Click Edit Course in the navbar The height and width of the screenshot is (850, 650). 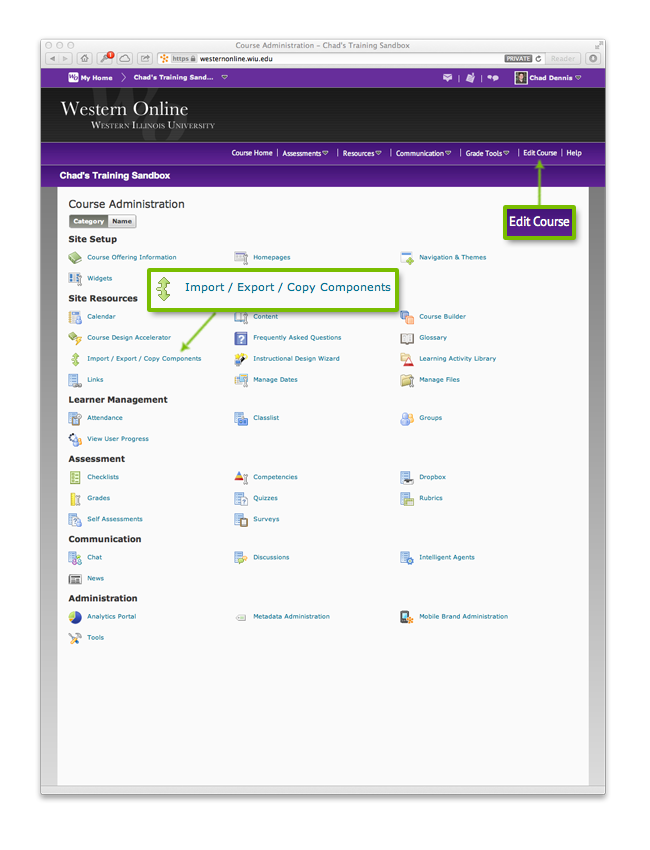[540, 153]
